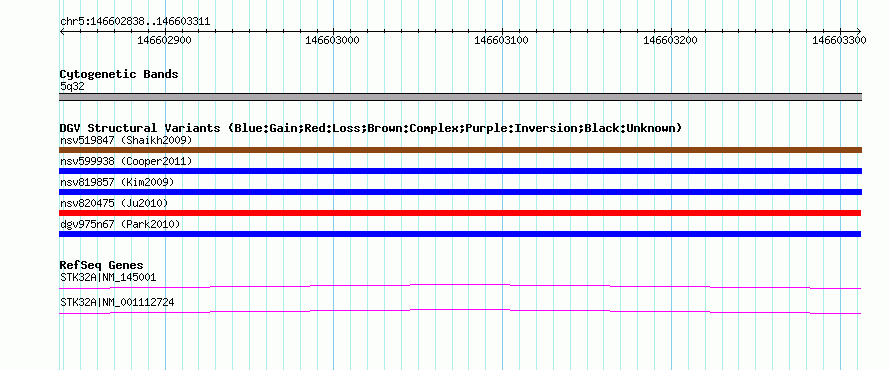Click the gray 5q32 cytogenetic band bar
This screenshot has height=370, width=890.
click(460, 97)
